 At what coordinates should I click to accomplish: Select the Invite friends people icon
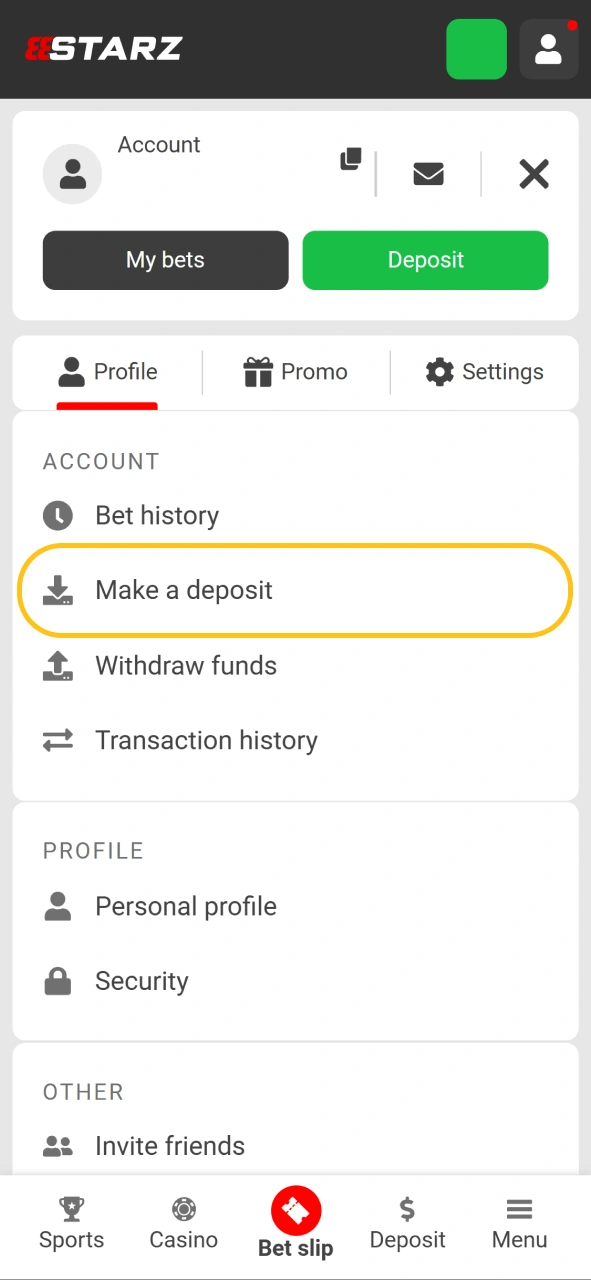click(x=57, y=1145)
